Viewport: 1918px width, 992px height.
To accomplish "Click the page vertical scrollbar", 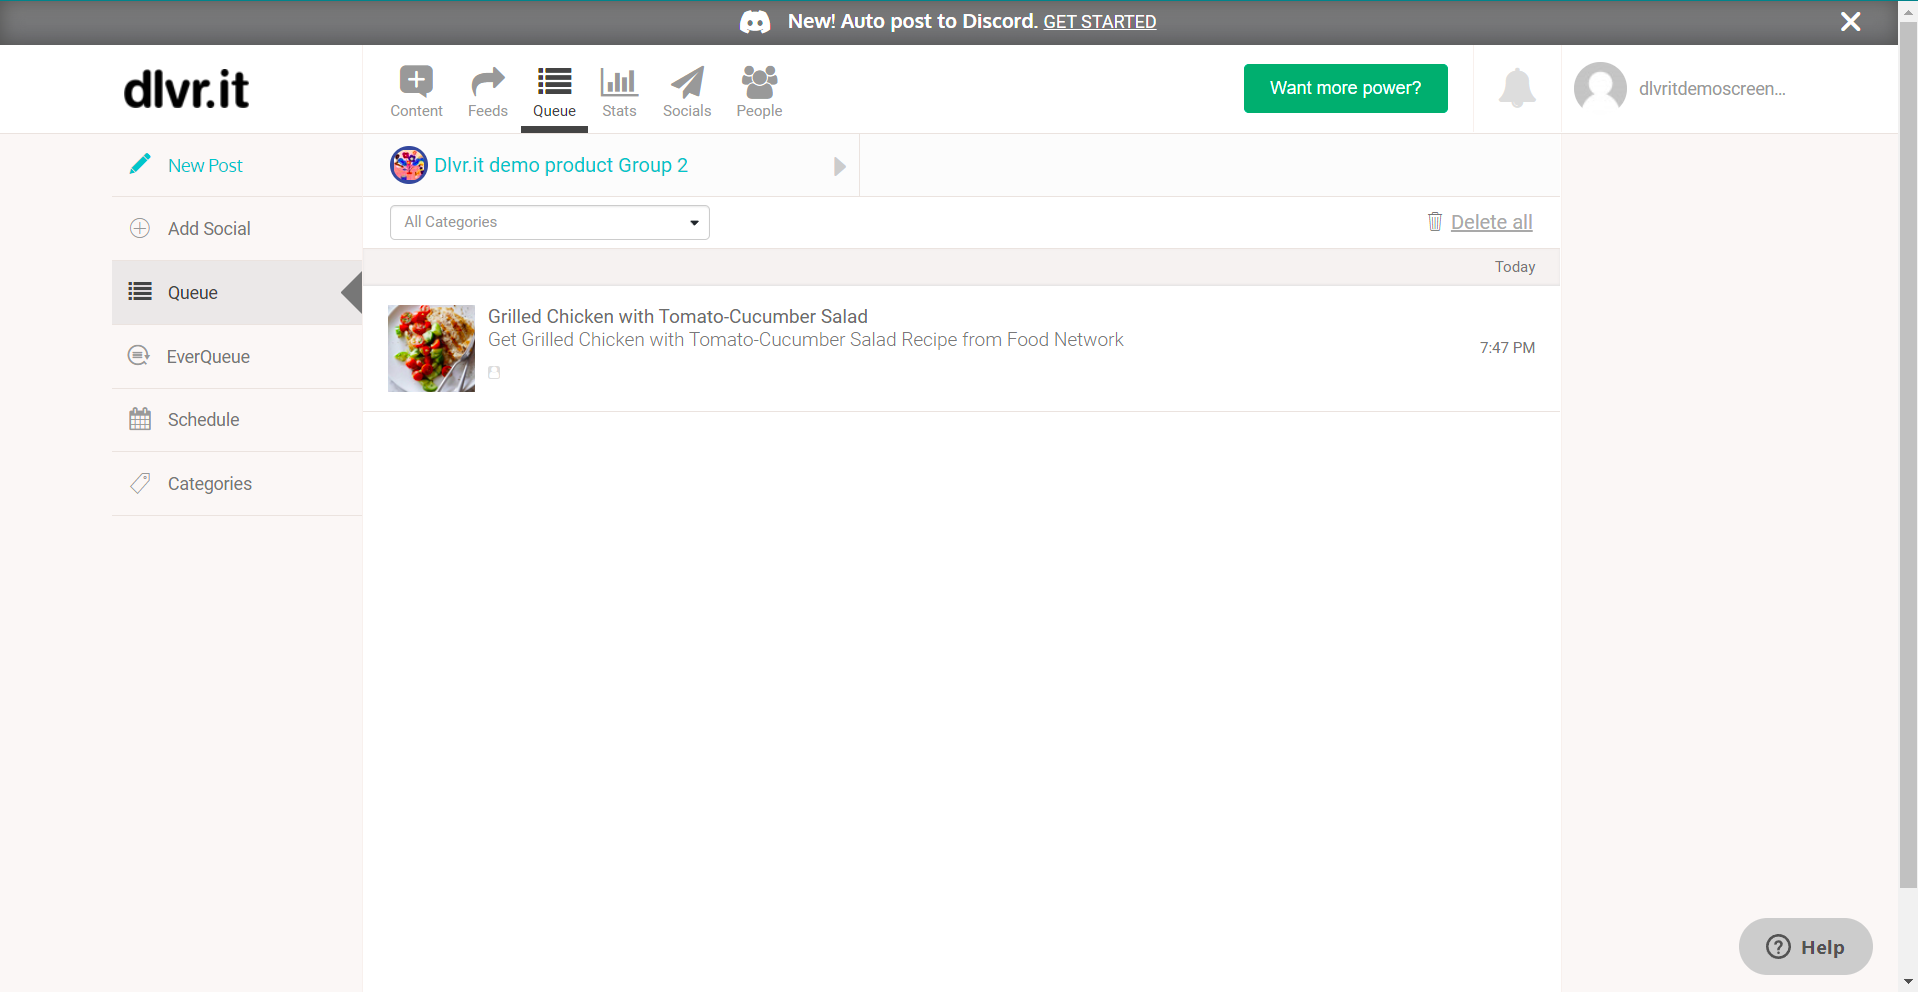I will [1908, 455].
